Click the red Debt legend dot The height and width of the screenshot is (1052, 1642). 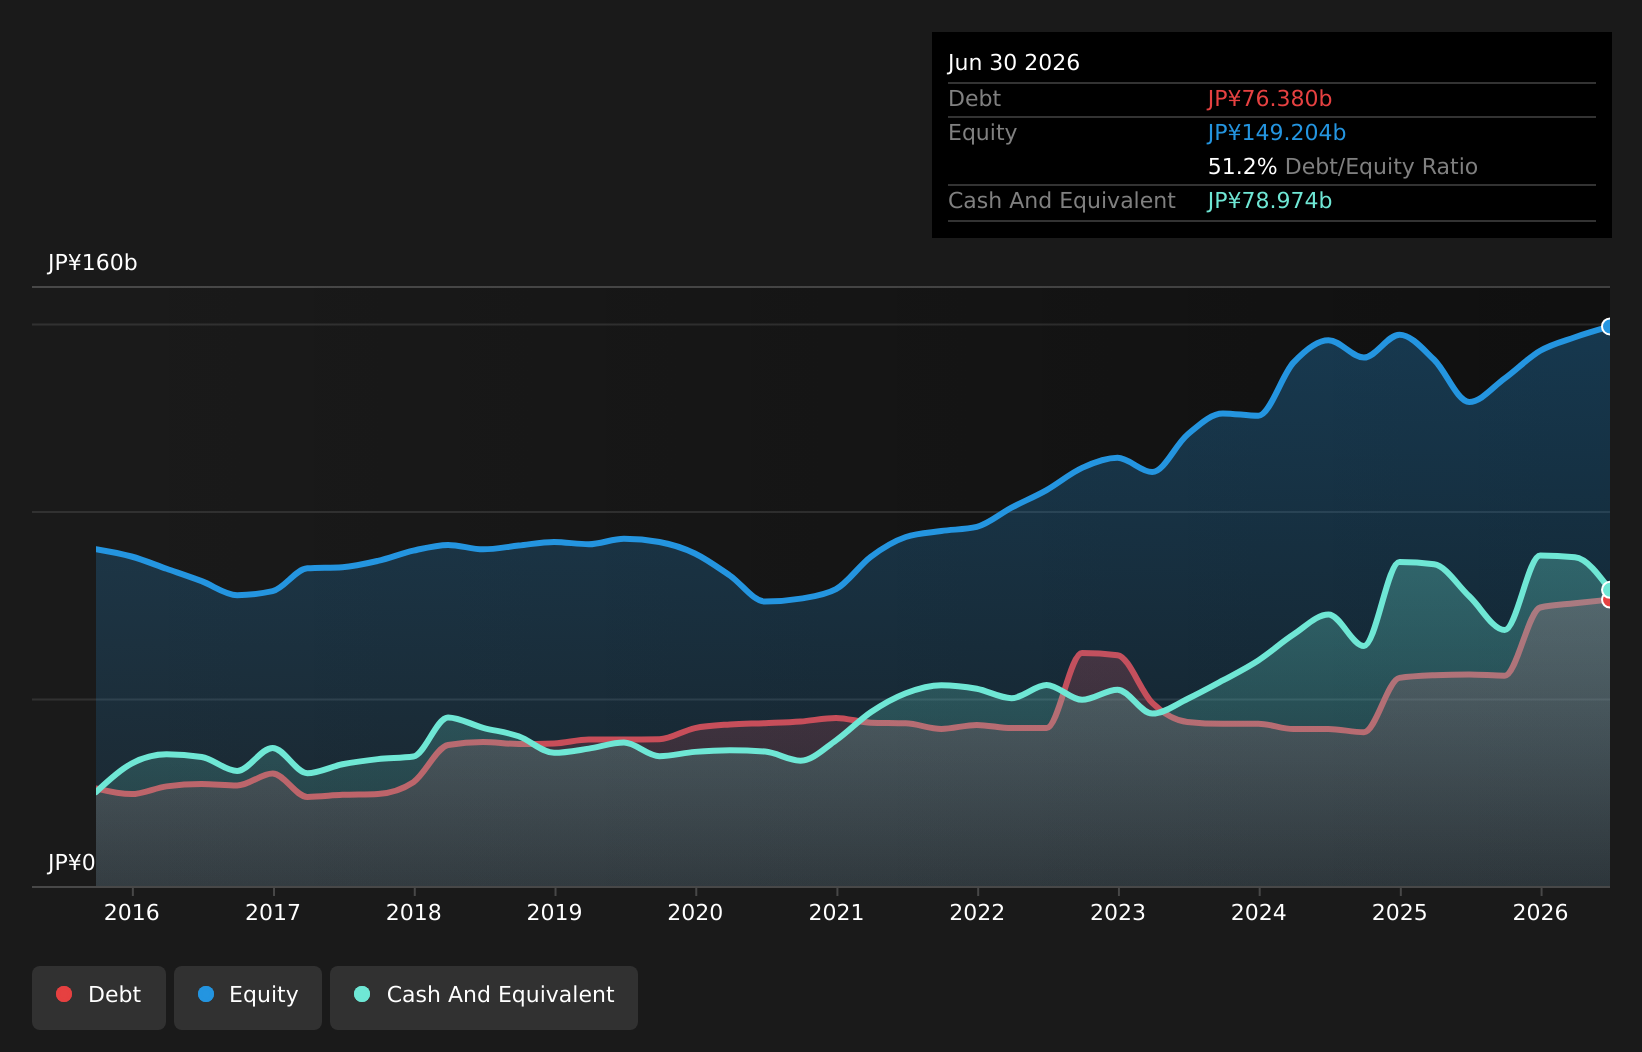64,994
